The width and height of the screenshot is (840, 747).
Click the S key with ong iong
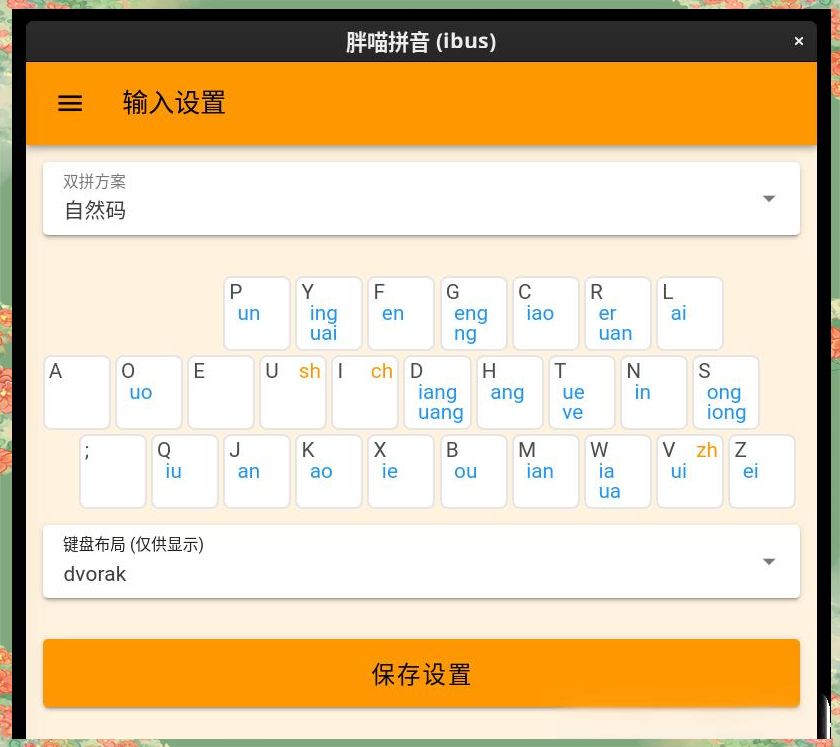coord(726,392)
